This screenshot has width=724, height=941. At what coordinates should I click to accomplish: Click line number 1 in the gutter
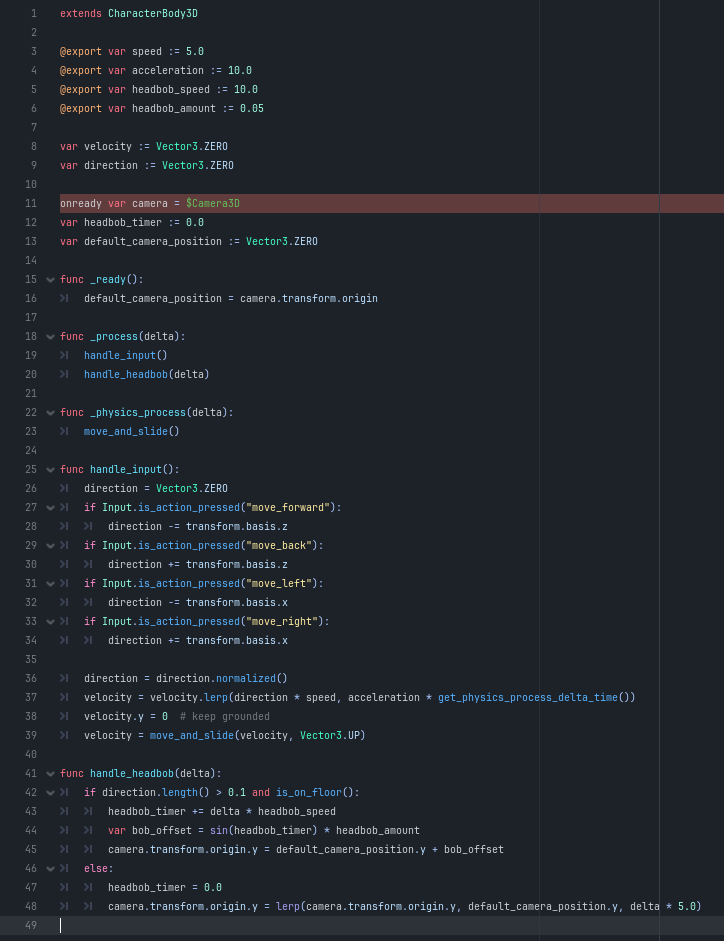tap(34, 13)
